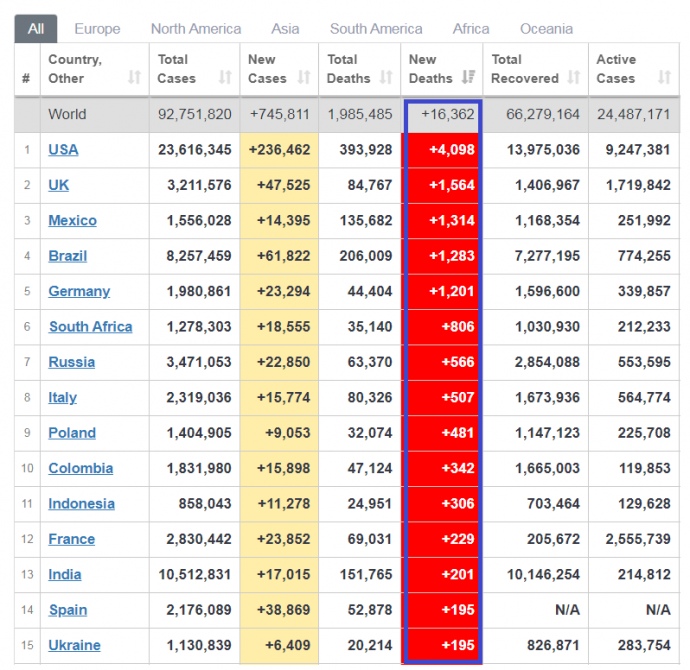Sort by Total Recovered arrows icon

pyautogui.click(x=573, y=78)
